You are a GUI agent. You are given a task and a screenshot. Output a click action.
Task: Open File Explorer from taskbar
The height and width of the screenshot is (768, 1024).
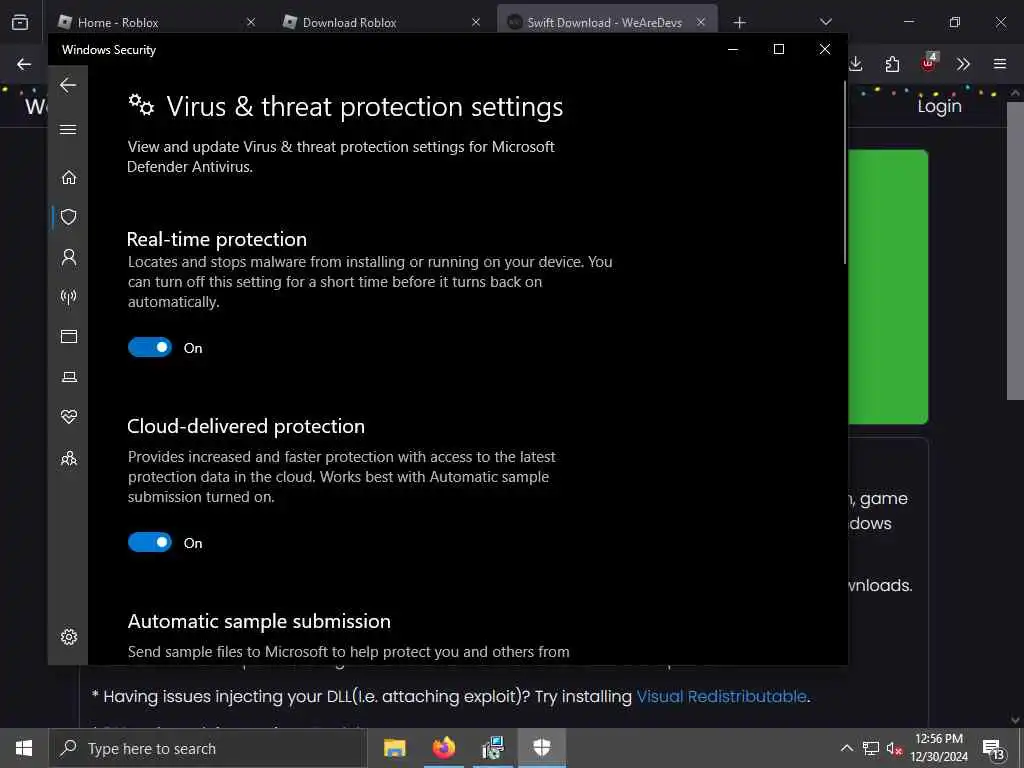[394, 748]
